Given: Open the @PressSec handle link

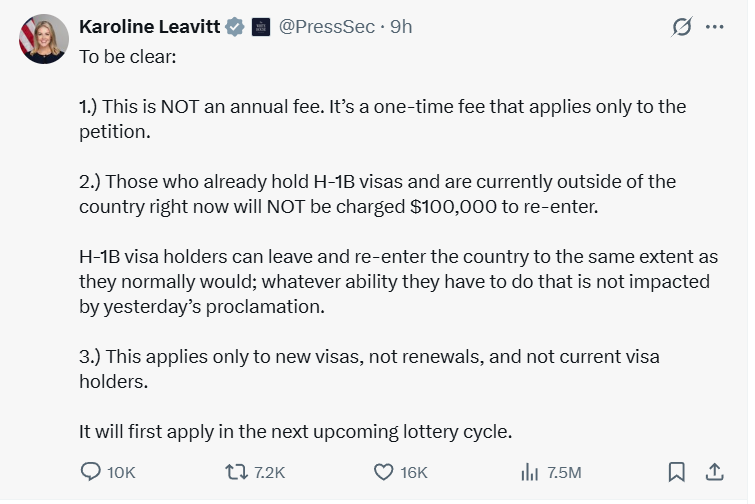Looking at the screenshot, I should (326, 27).
